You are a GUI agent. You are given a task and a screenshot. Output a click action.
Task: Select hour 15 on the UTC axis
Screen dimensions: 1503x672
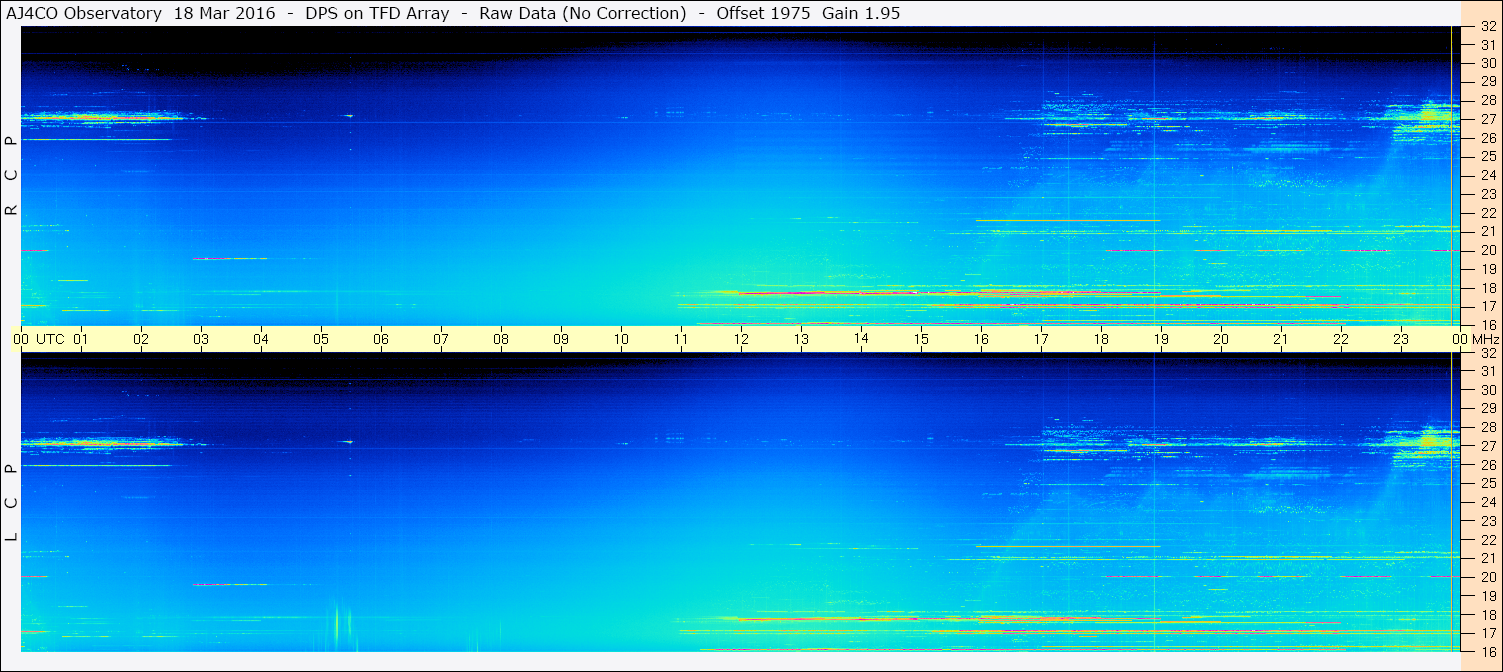pos(921,339)
